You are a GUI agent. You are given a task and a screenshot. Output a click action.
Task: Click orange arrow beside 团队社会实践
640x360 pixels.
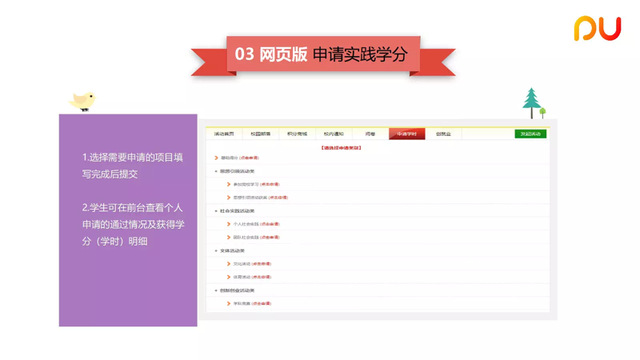tap(229, 237)
